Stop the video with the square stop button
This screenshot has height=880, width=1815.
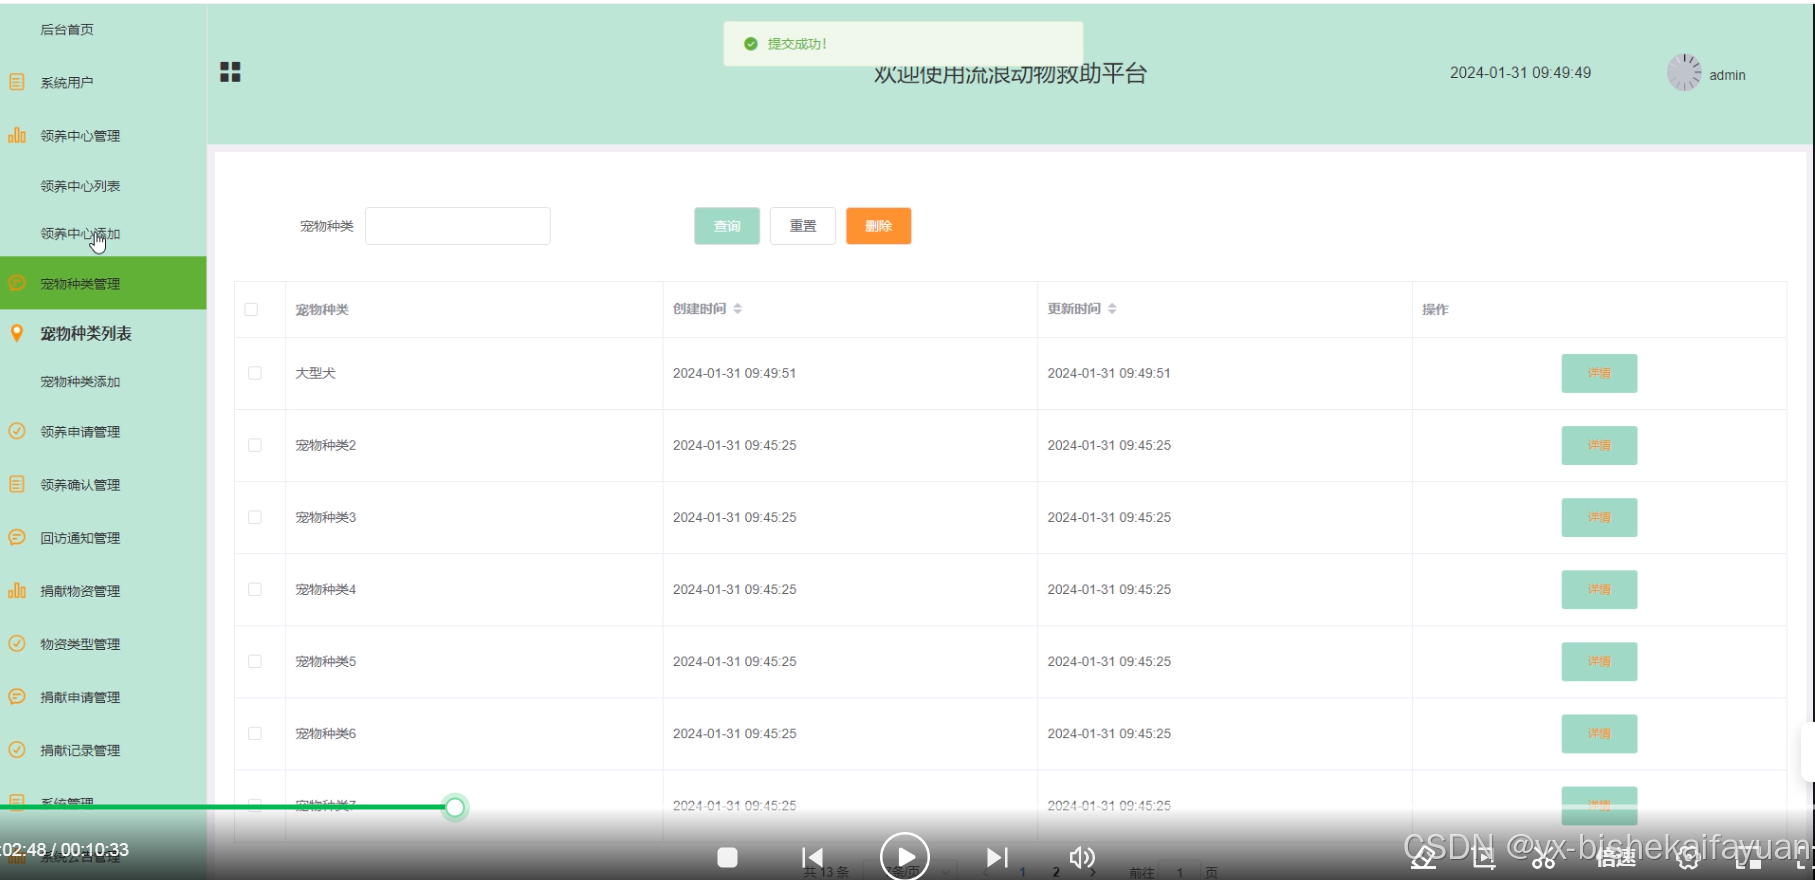728,857
